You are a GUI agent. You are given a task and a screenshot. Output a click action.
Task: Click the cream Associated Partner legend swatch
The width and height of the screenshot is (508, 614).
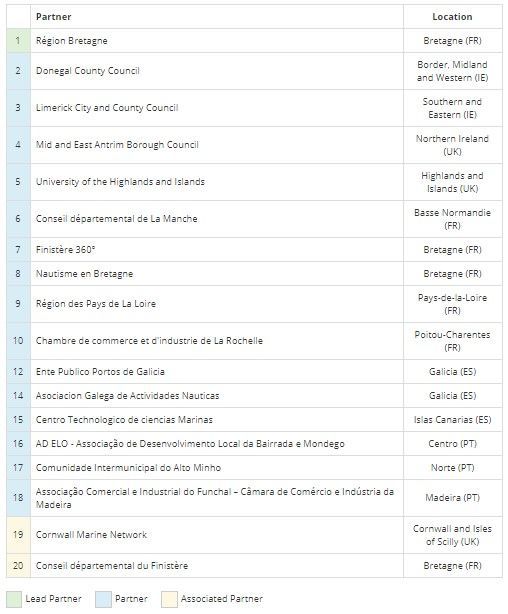pos(169,599)
